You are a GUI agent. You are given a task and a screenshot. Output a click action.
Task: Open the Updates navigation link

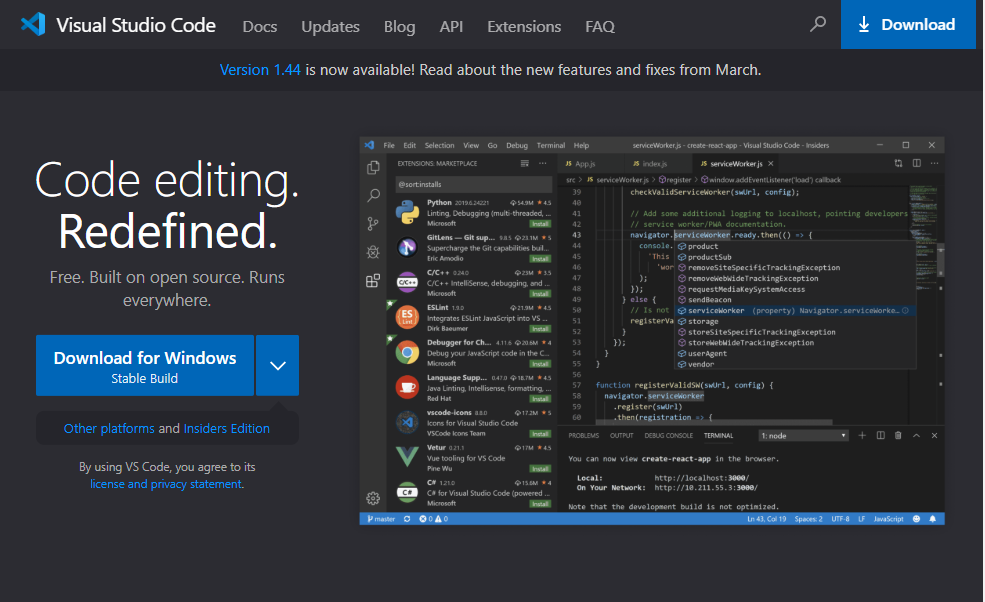[x=330, y=26]
